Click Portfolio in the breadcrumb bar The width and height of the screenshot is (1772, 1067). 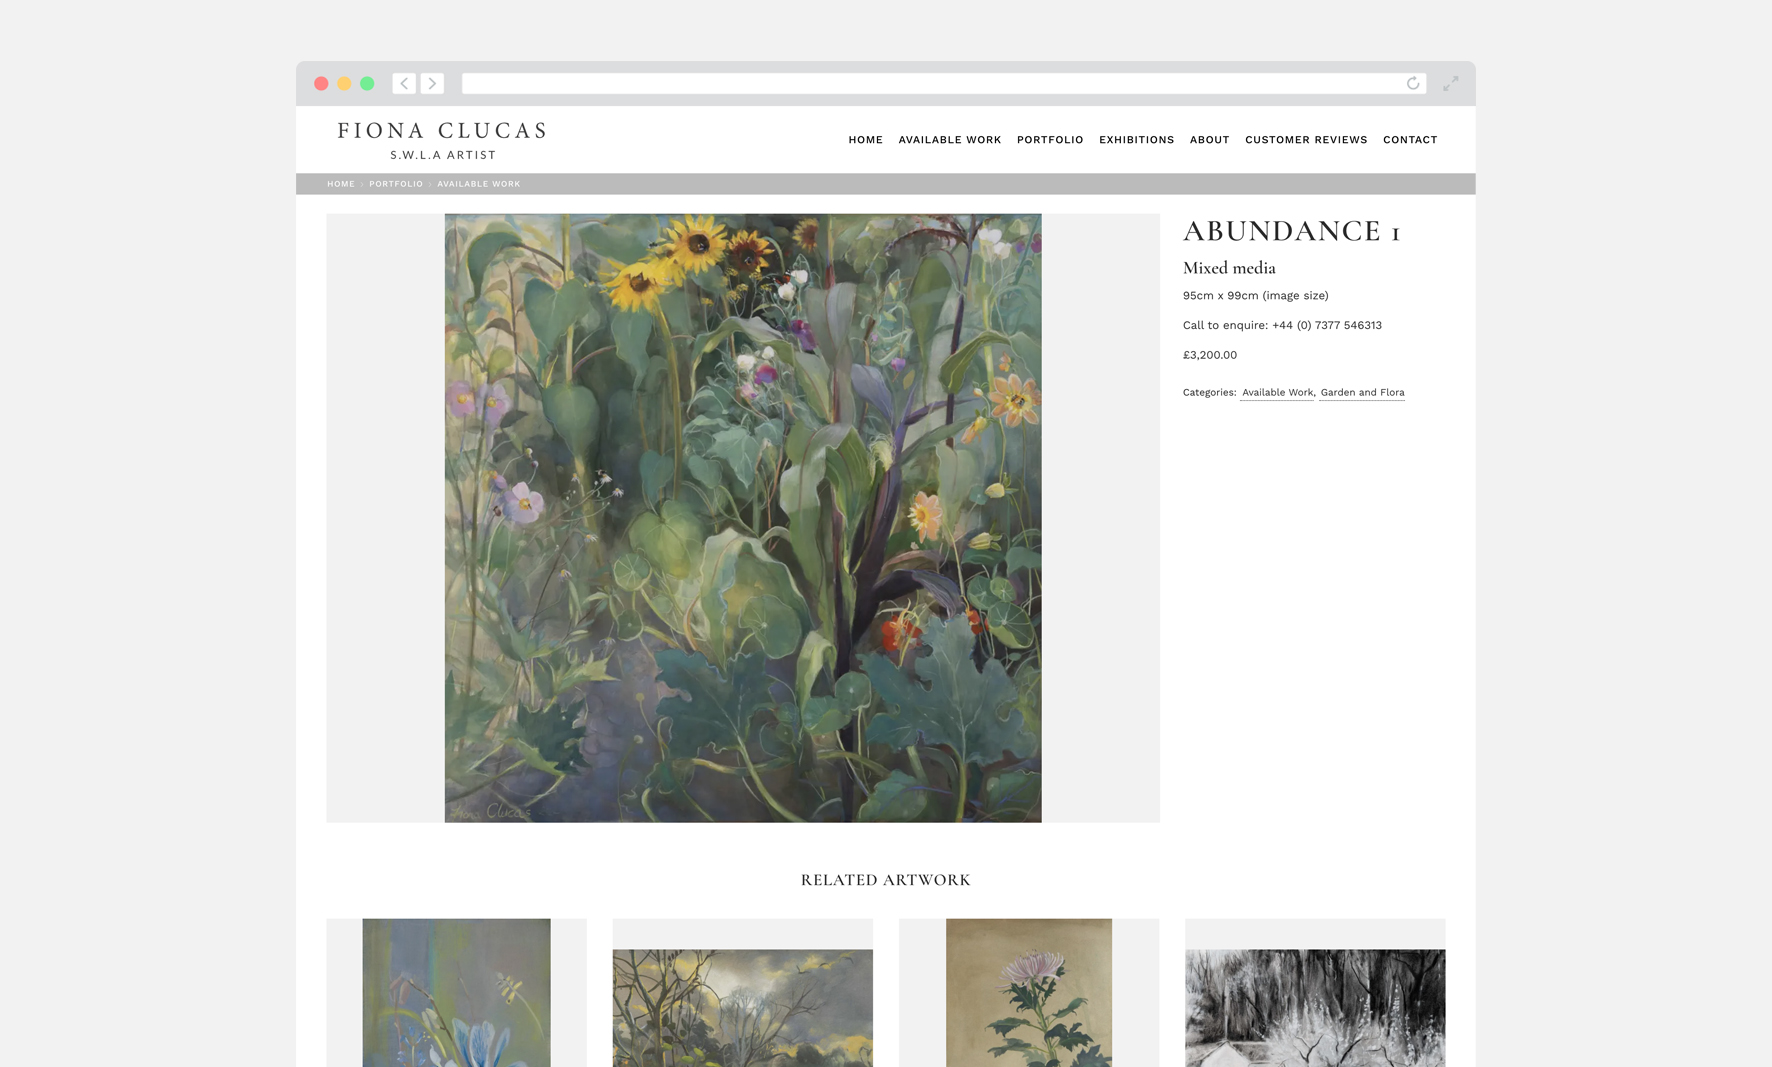(396, 184)
